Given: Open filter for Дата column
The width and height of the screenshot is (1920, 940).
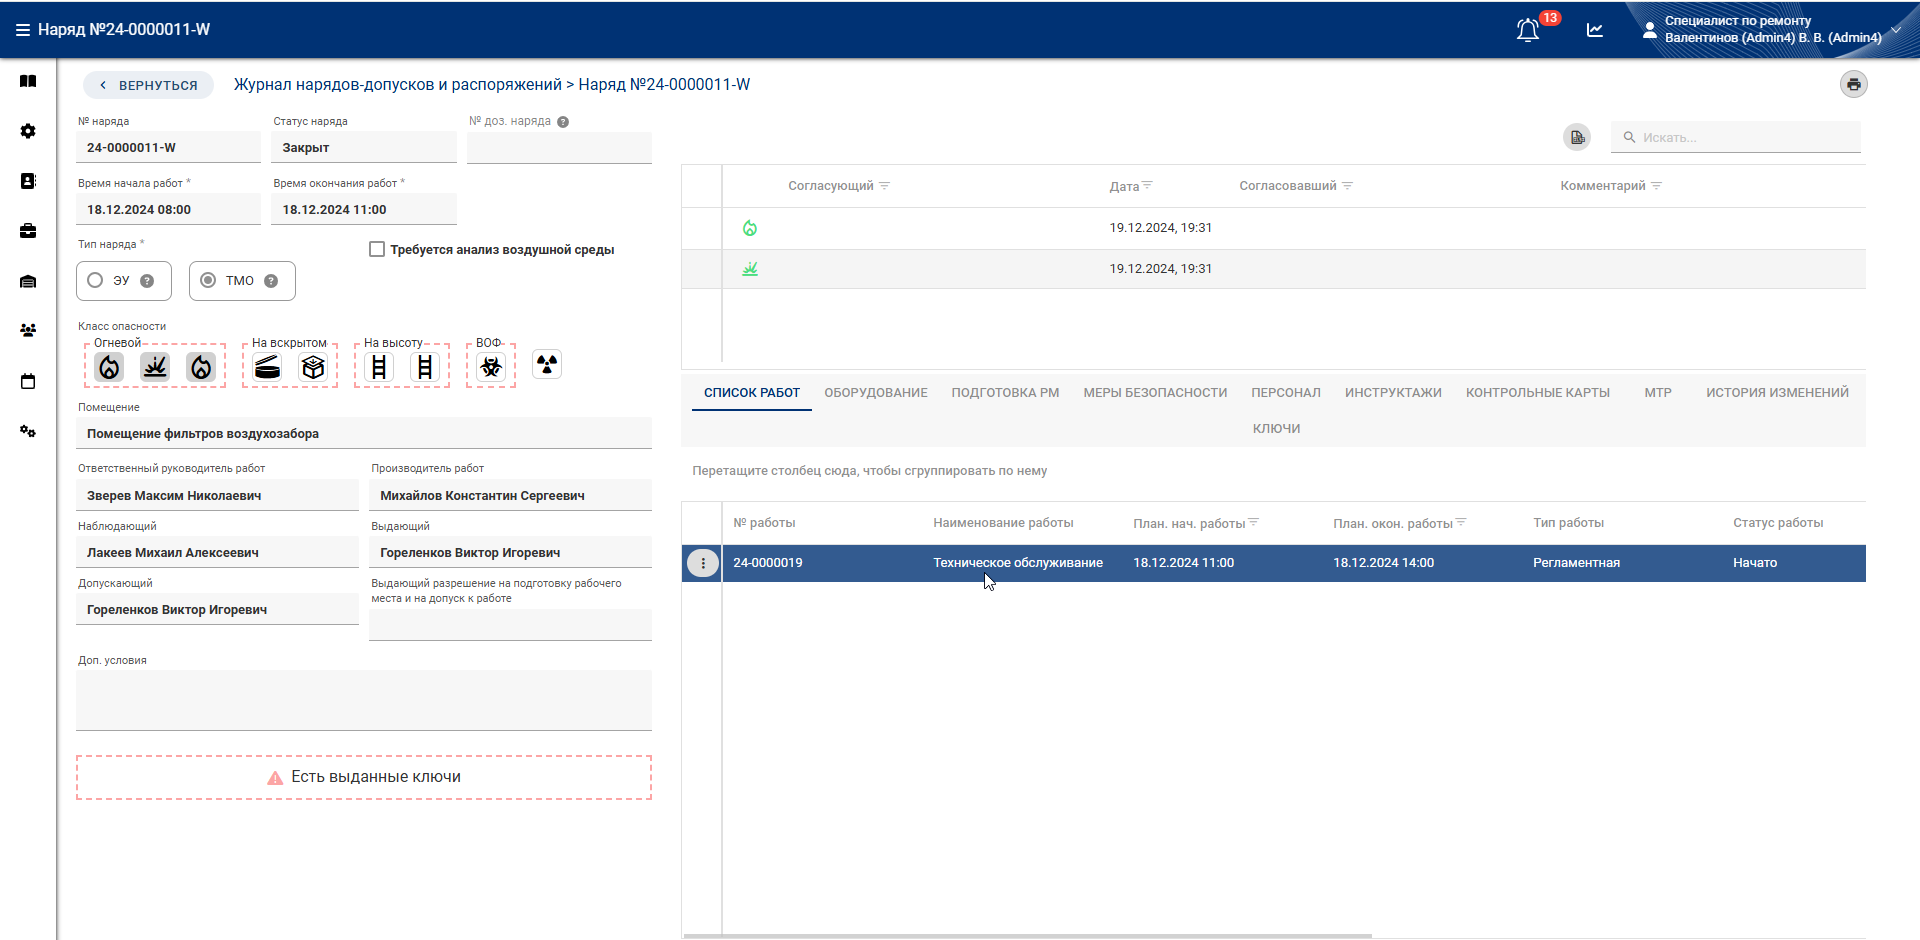Looking at the screenshot, I should click(x=1147, y=186).
